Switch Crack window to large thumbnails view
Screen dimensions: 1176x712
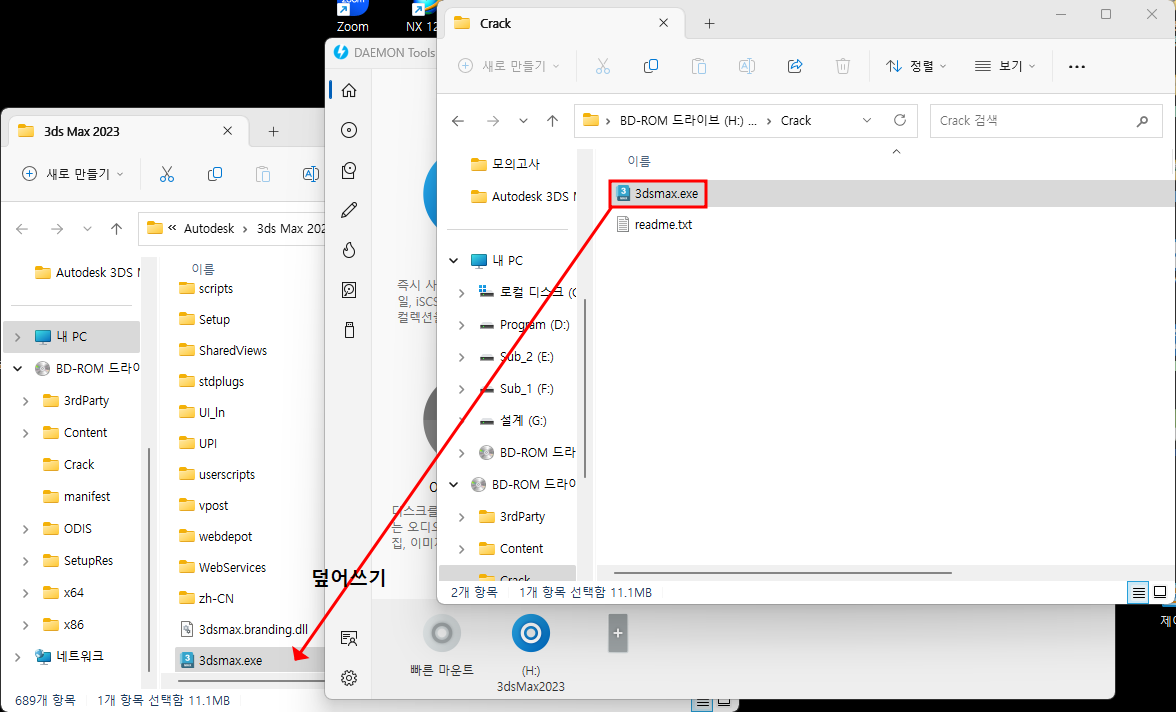pos(1160,593)
